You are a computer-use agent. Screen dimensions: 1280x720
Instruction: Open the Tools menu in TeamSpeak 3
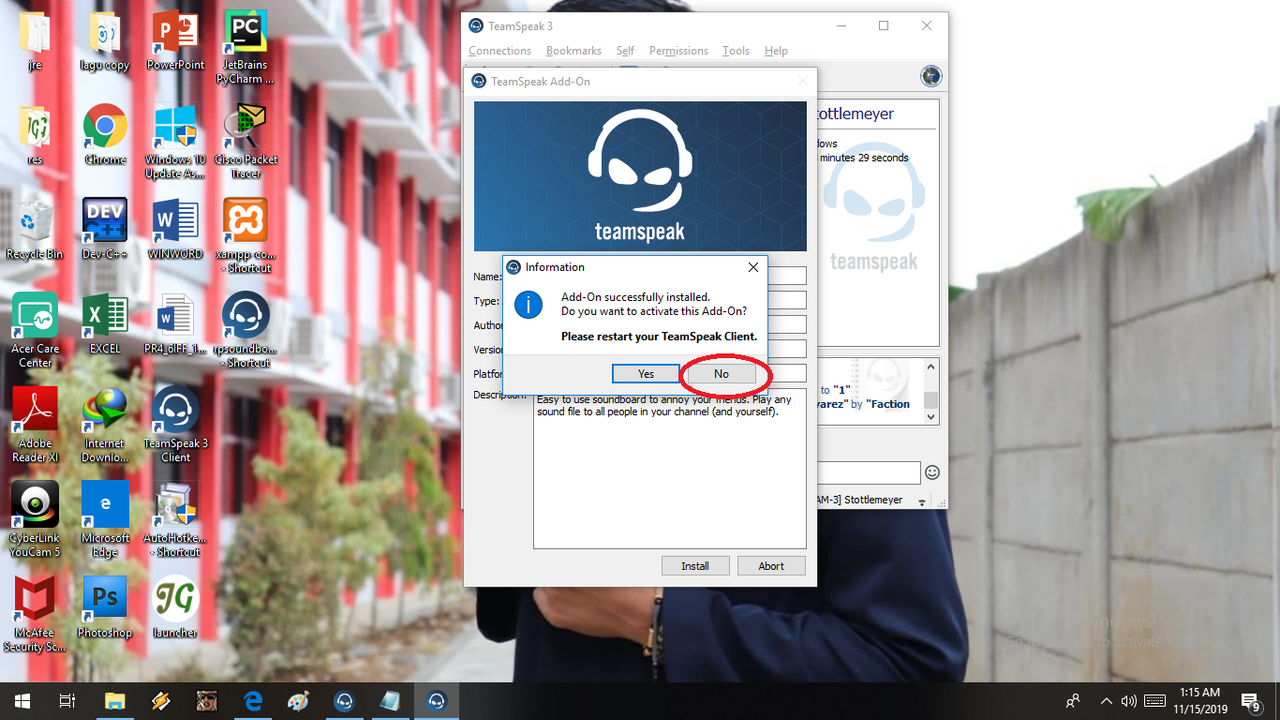coord(736,51)
